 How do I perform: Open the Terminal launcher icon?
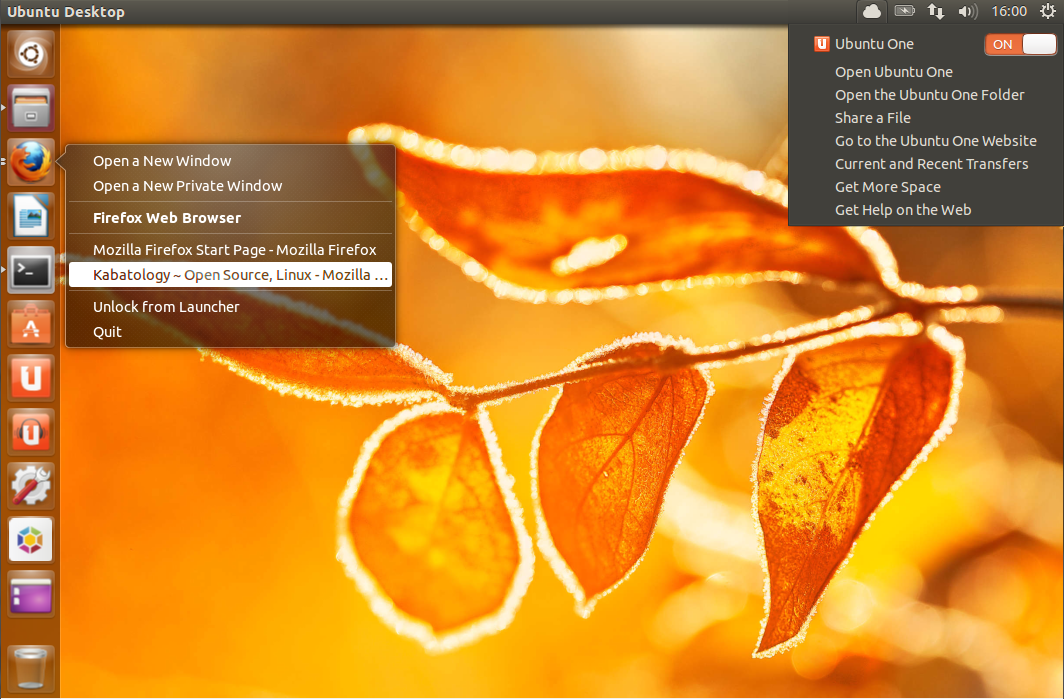(31, 269)
